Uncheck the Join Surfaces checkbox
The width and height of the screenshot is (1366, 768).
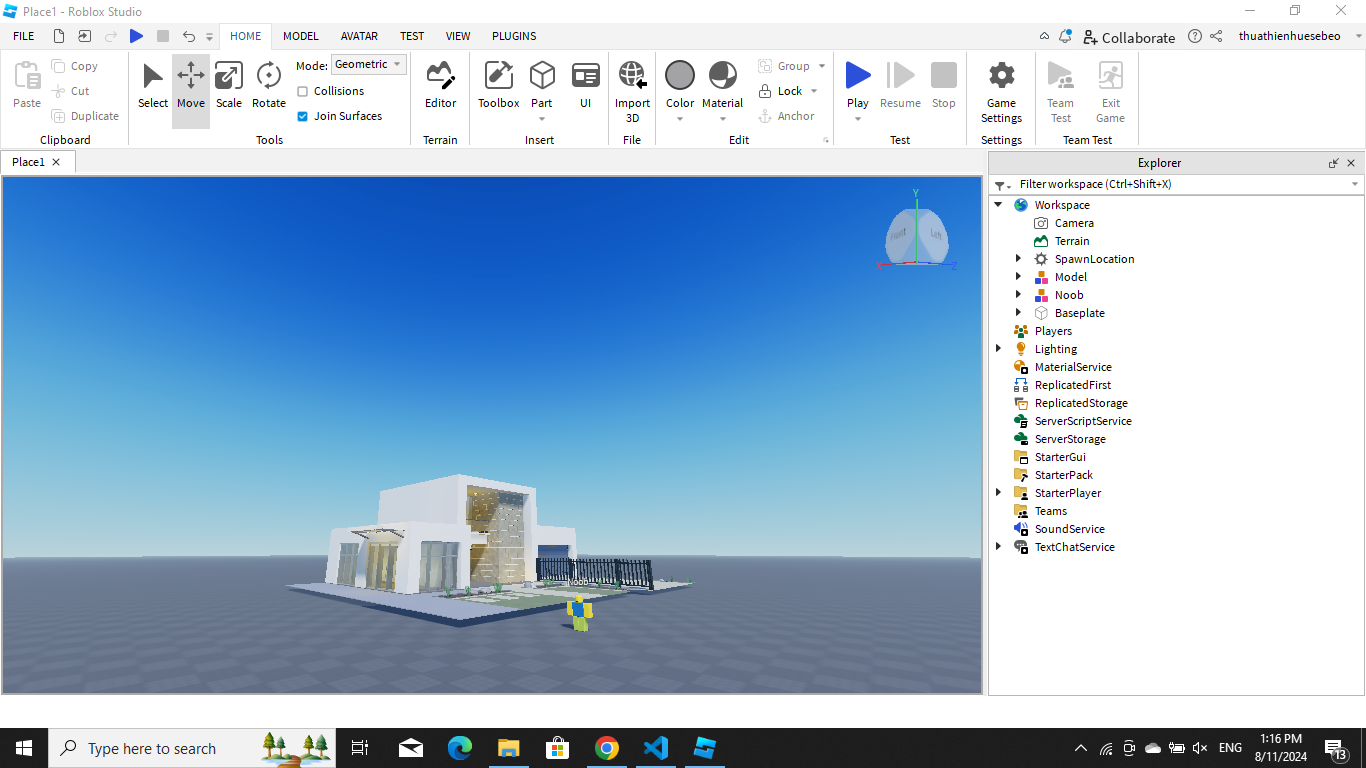pyautogui.click(x=303, y=116)
